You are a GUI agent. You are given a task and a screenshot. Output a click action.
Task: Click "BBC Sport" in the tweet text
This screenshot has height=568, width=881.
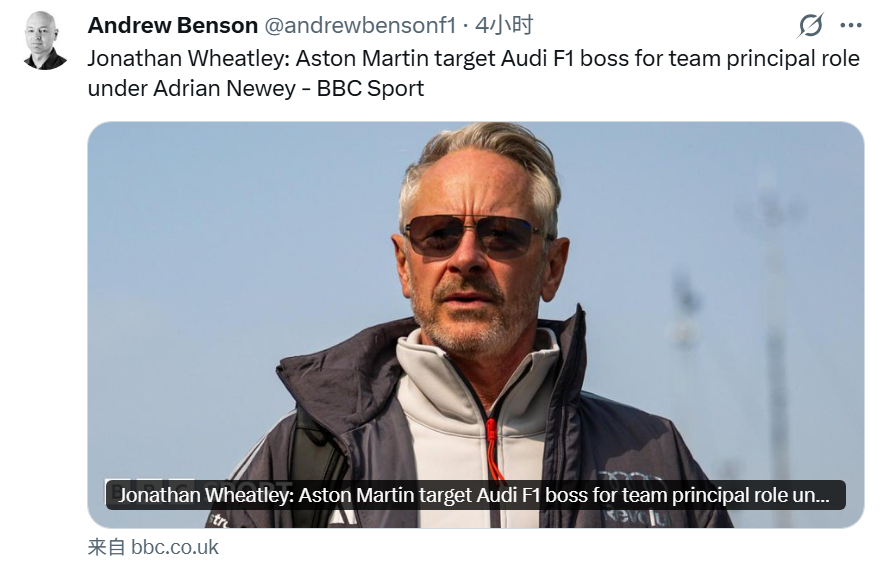click(370, 88)
